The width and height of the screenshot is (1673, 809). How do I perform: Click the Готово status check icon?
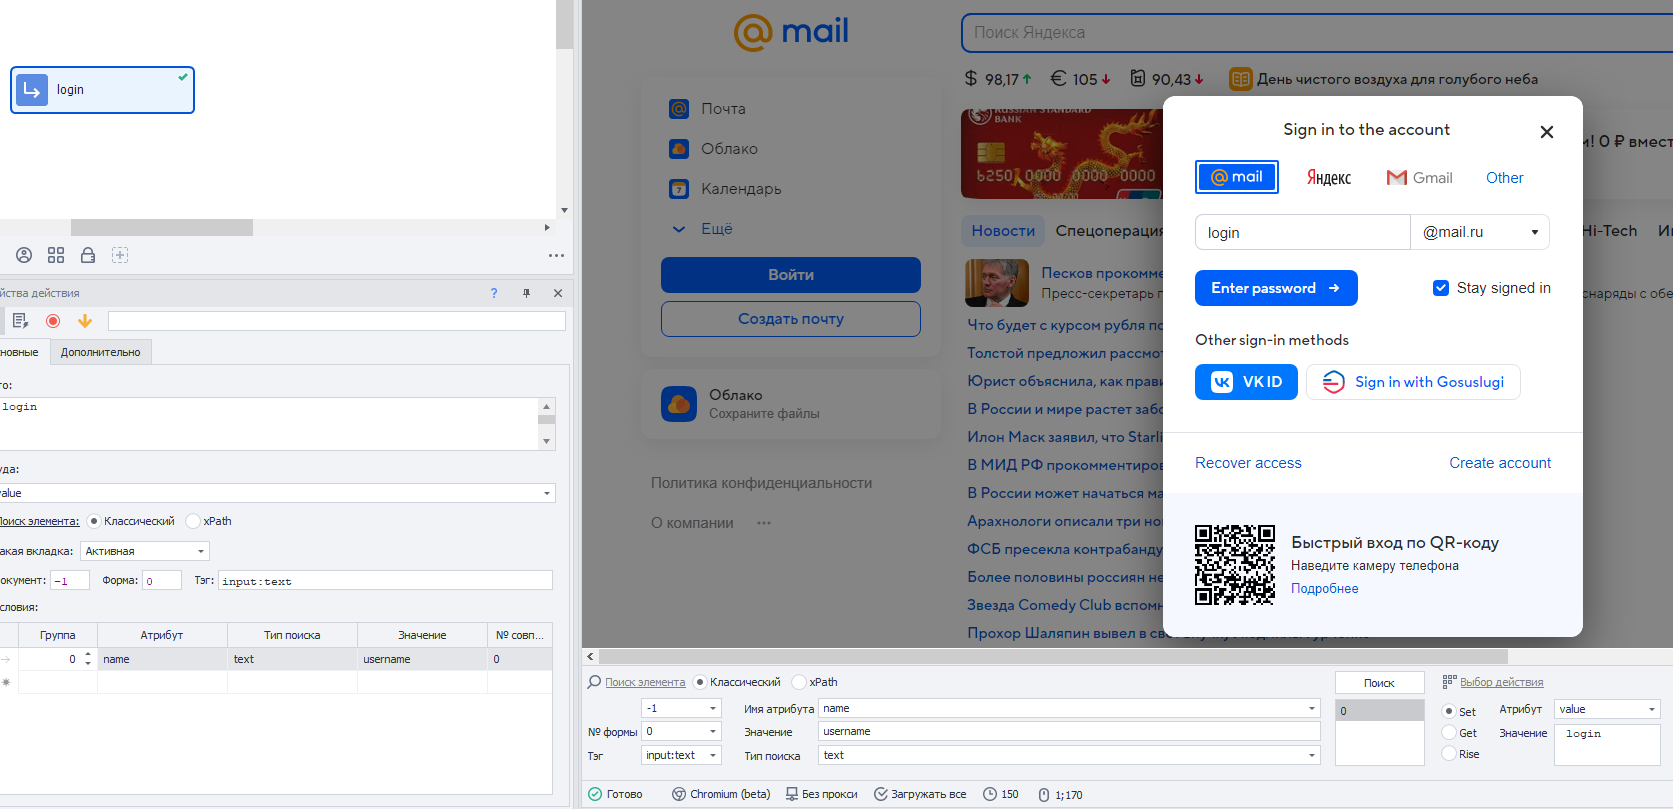point(595,794)
